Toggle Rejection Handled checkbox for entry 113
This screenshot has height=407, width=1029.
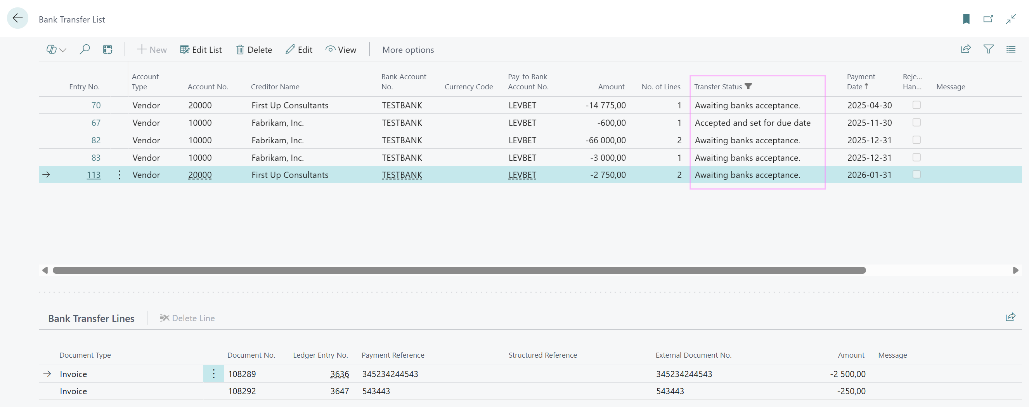tap(916, 175)
